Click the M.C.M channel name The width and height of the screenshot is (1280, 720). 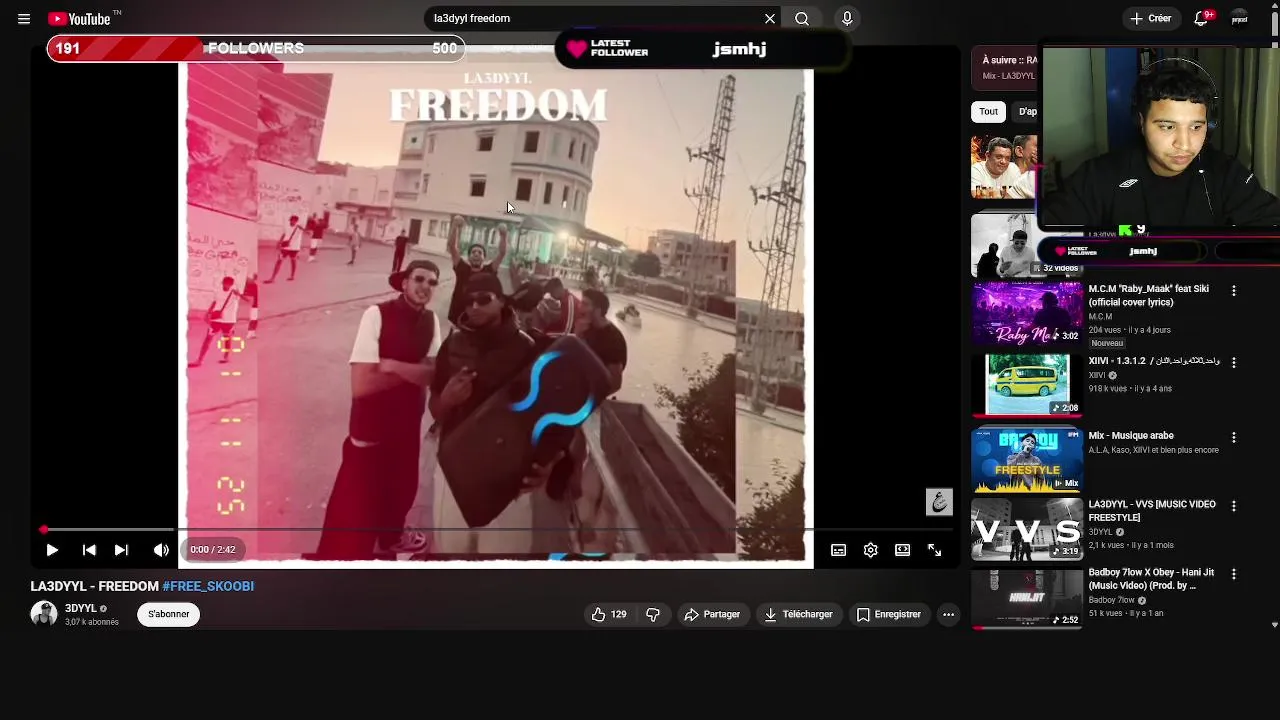point(1100,317)
